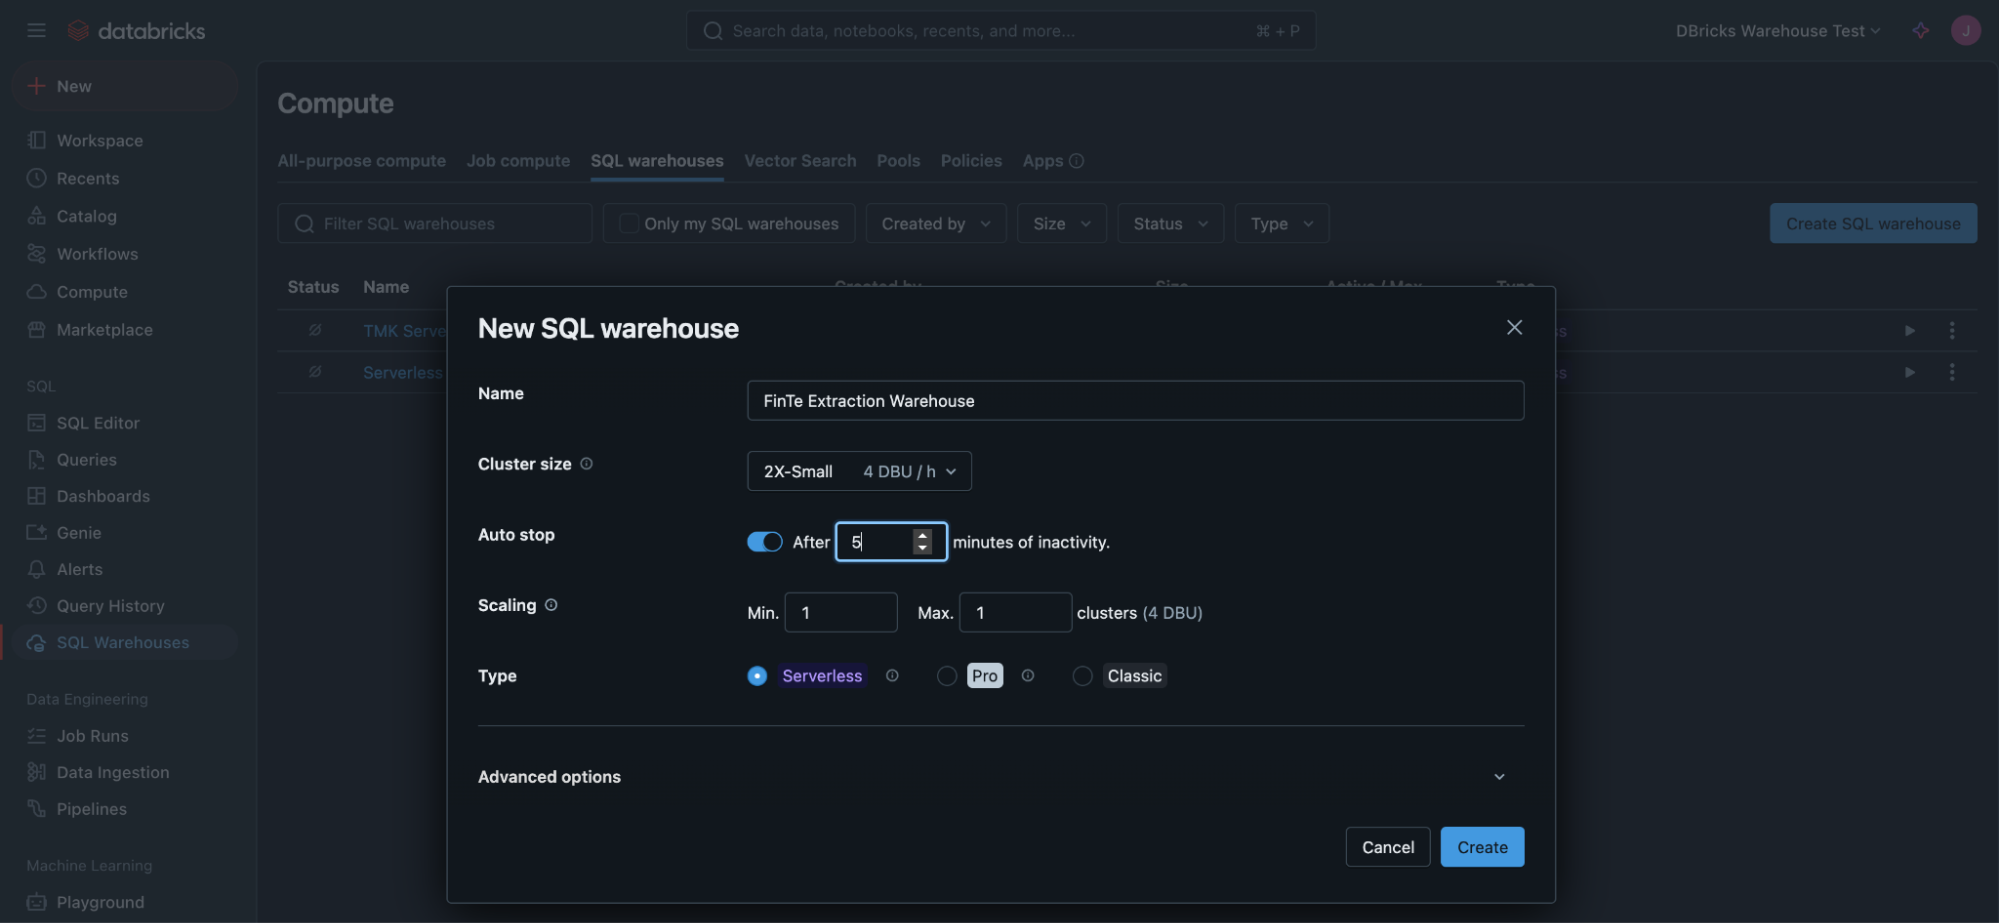The width and height of the screenshot is (1999, 924).
Task: Open the Vector Search tab
Action: [x=800, y=161]
